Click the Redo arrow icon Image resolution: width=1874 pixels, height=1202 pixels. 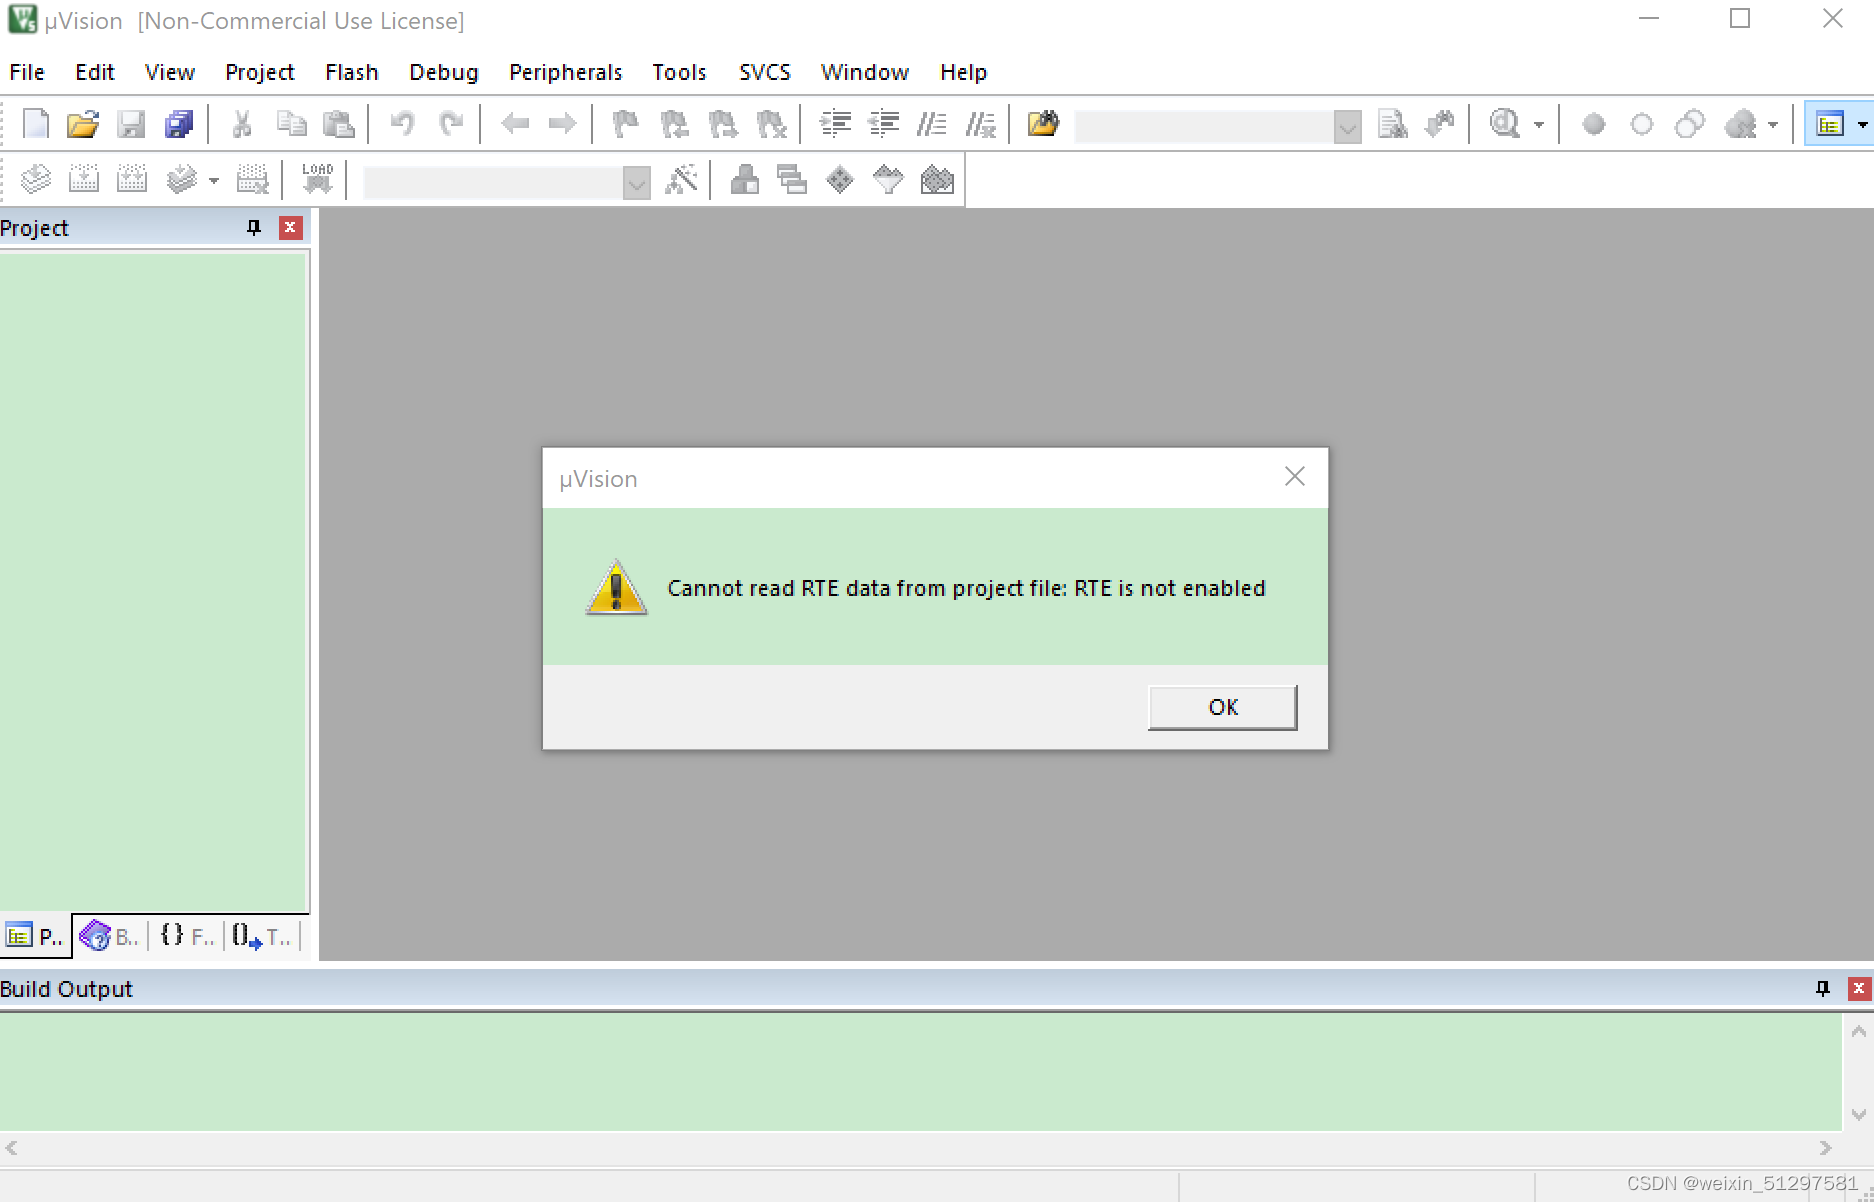pos(451,124)
